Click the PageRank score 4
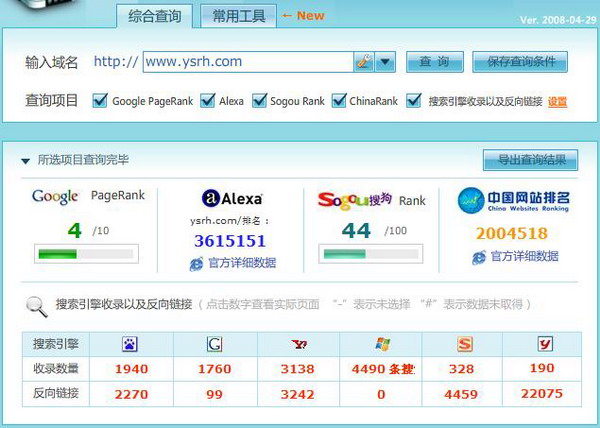This screenshot has width=600, height=428. point(75,231)
